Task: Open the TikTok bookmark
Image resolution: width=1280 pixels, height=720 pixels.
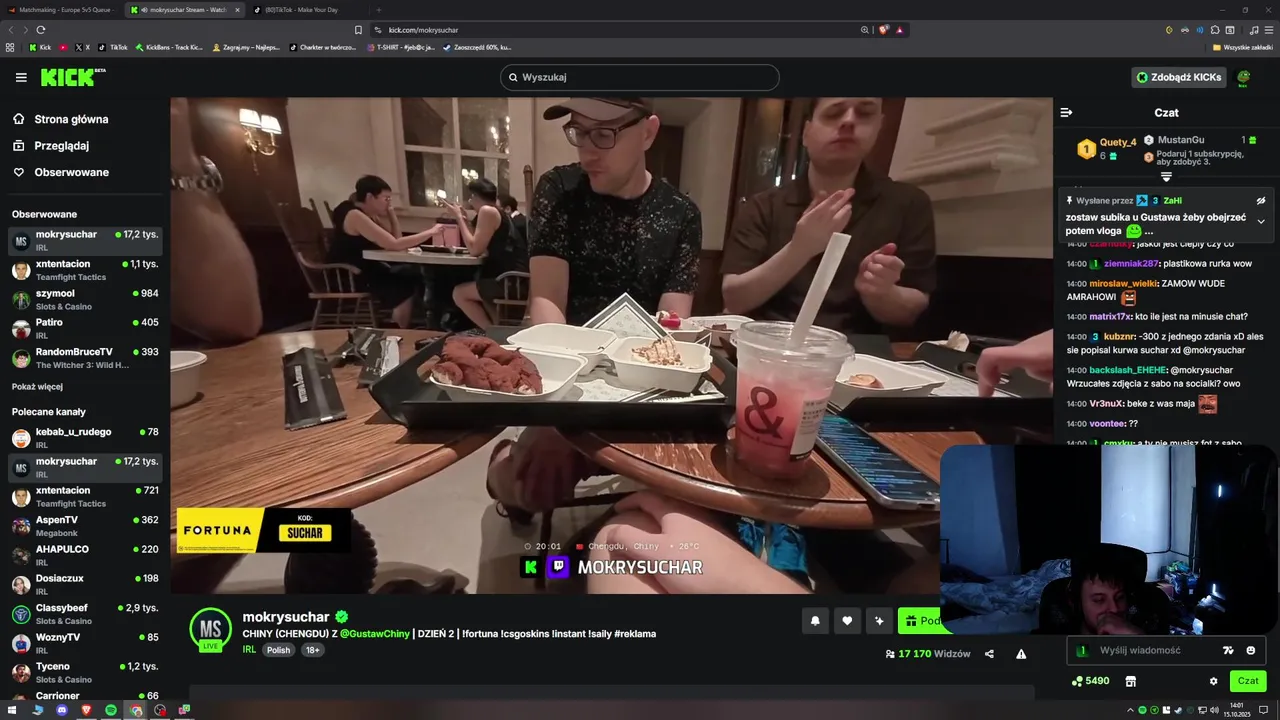Action: 113,47
